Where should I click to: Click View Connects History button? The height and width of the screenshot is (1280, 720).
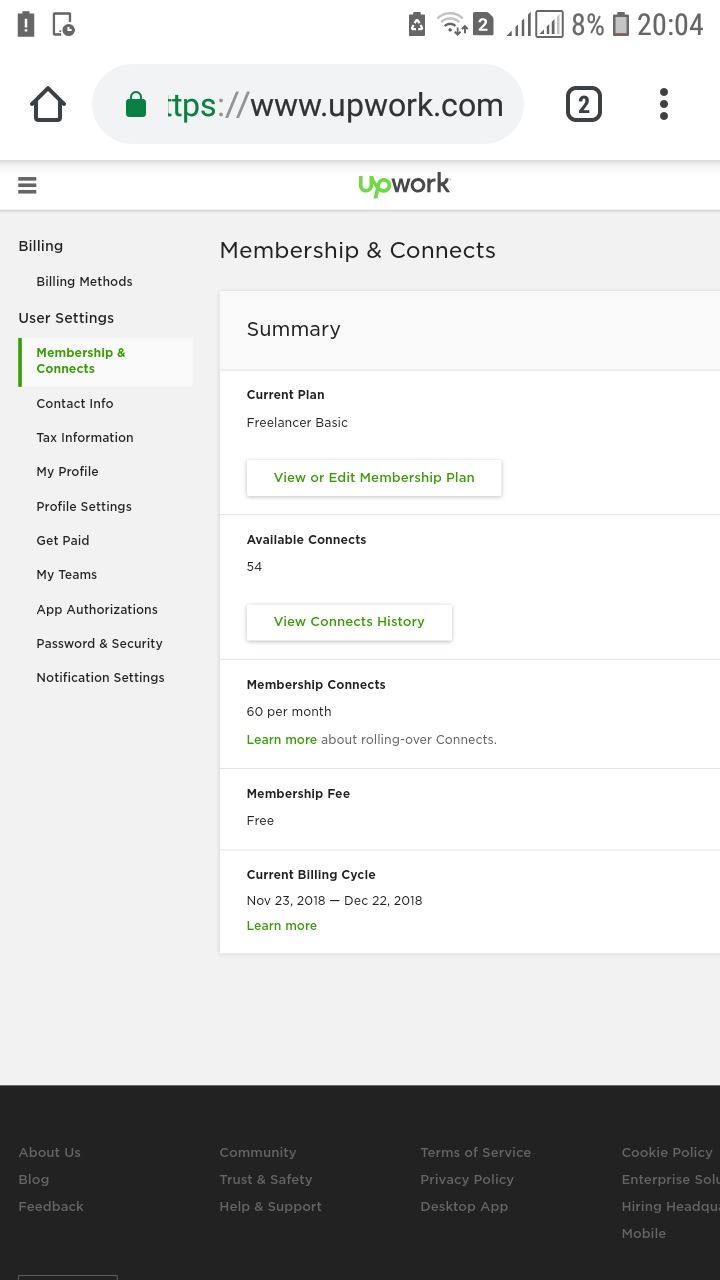pyautogui.click(x=349, y=622)
